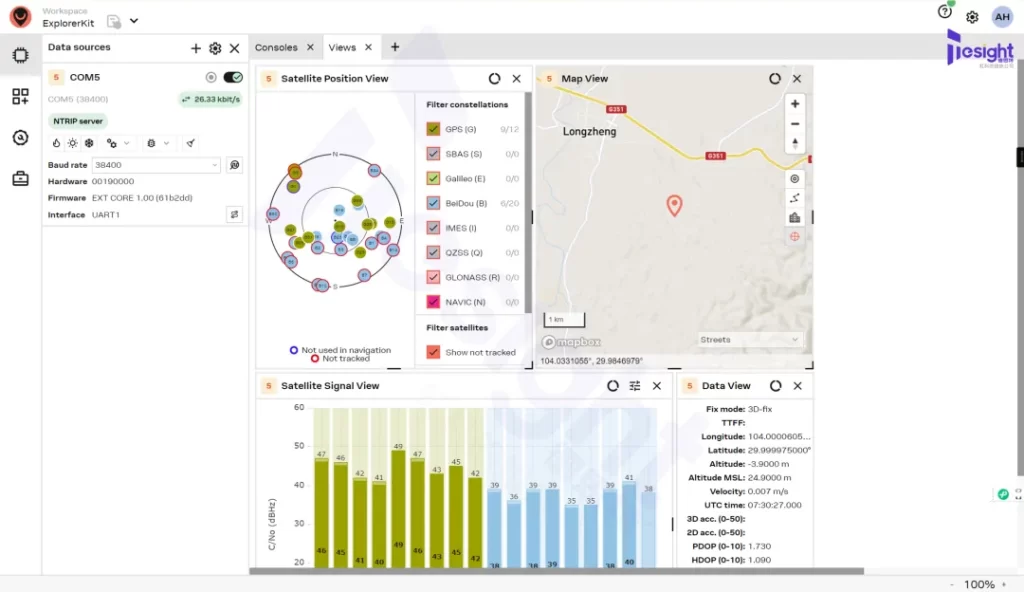Expand the ExplorerKit workspace chevron
1024x592 pixels.
pos(134,21)
